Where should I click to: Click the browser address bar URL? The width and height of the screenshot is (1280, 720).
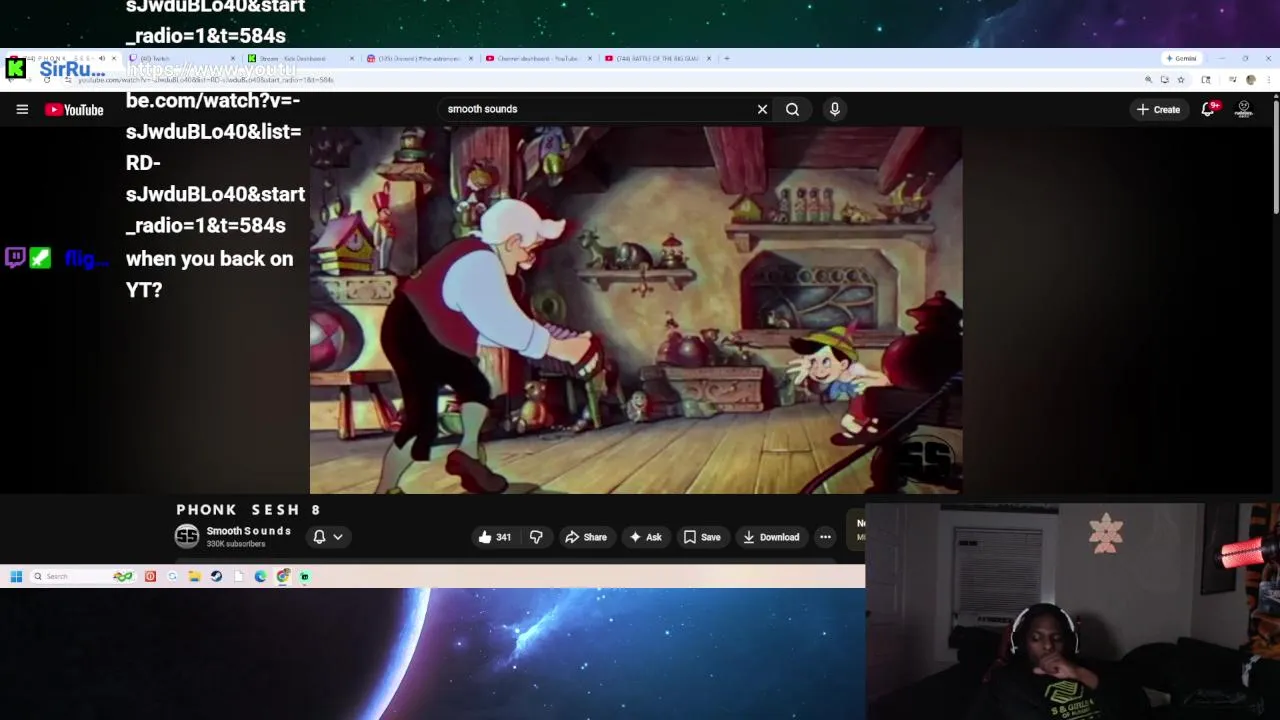click(206, 79)
